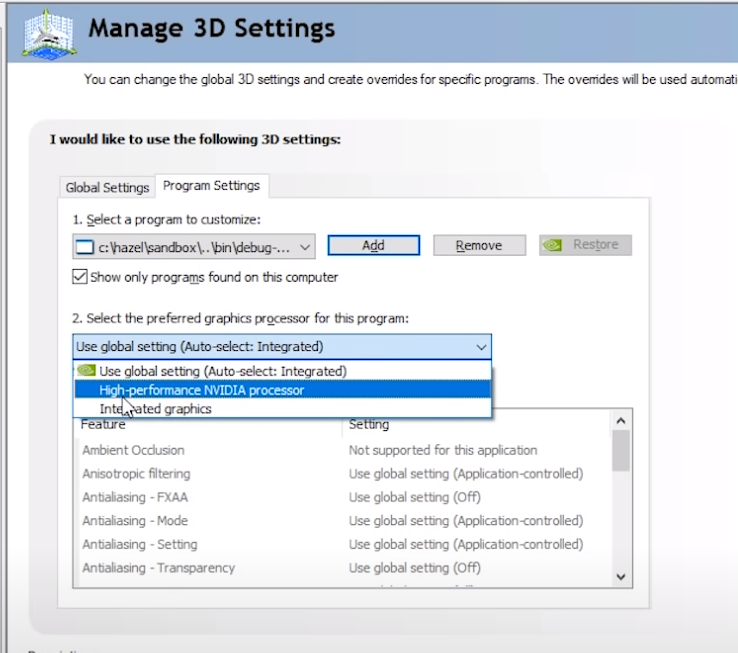This screenshot has width=738, height=653.
Task: Select the Antialiasing - Setting row
Action: 343,544
